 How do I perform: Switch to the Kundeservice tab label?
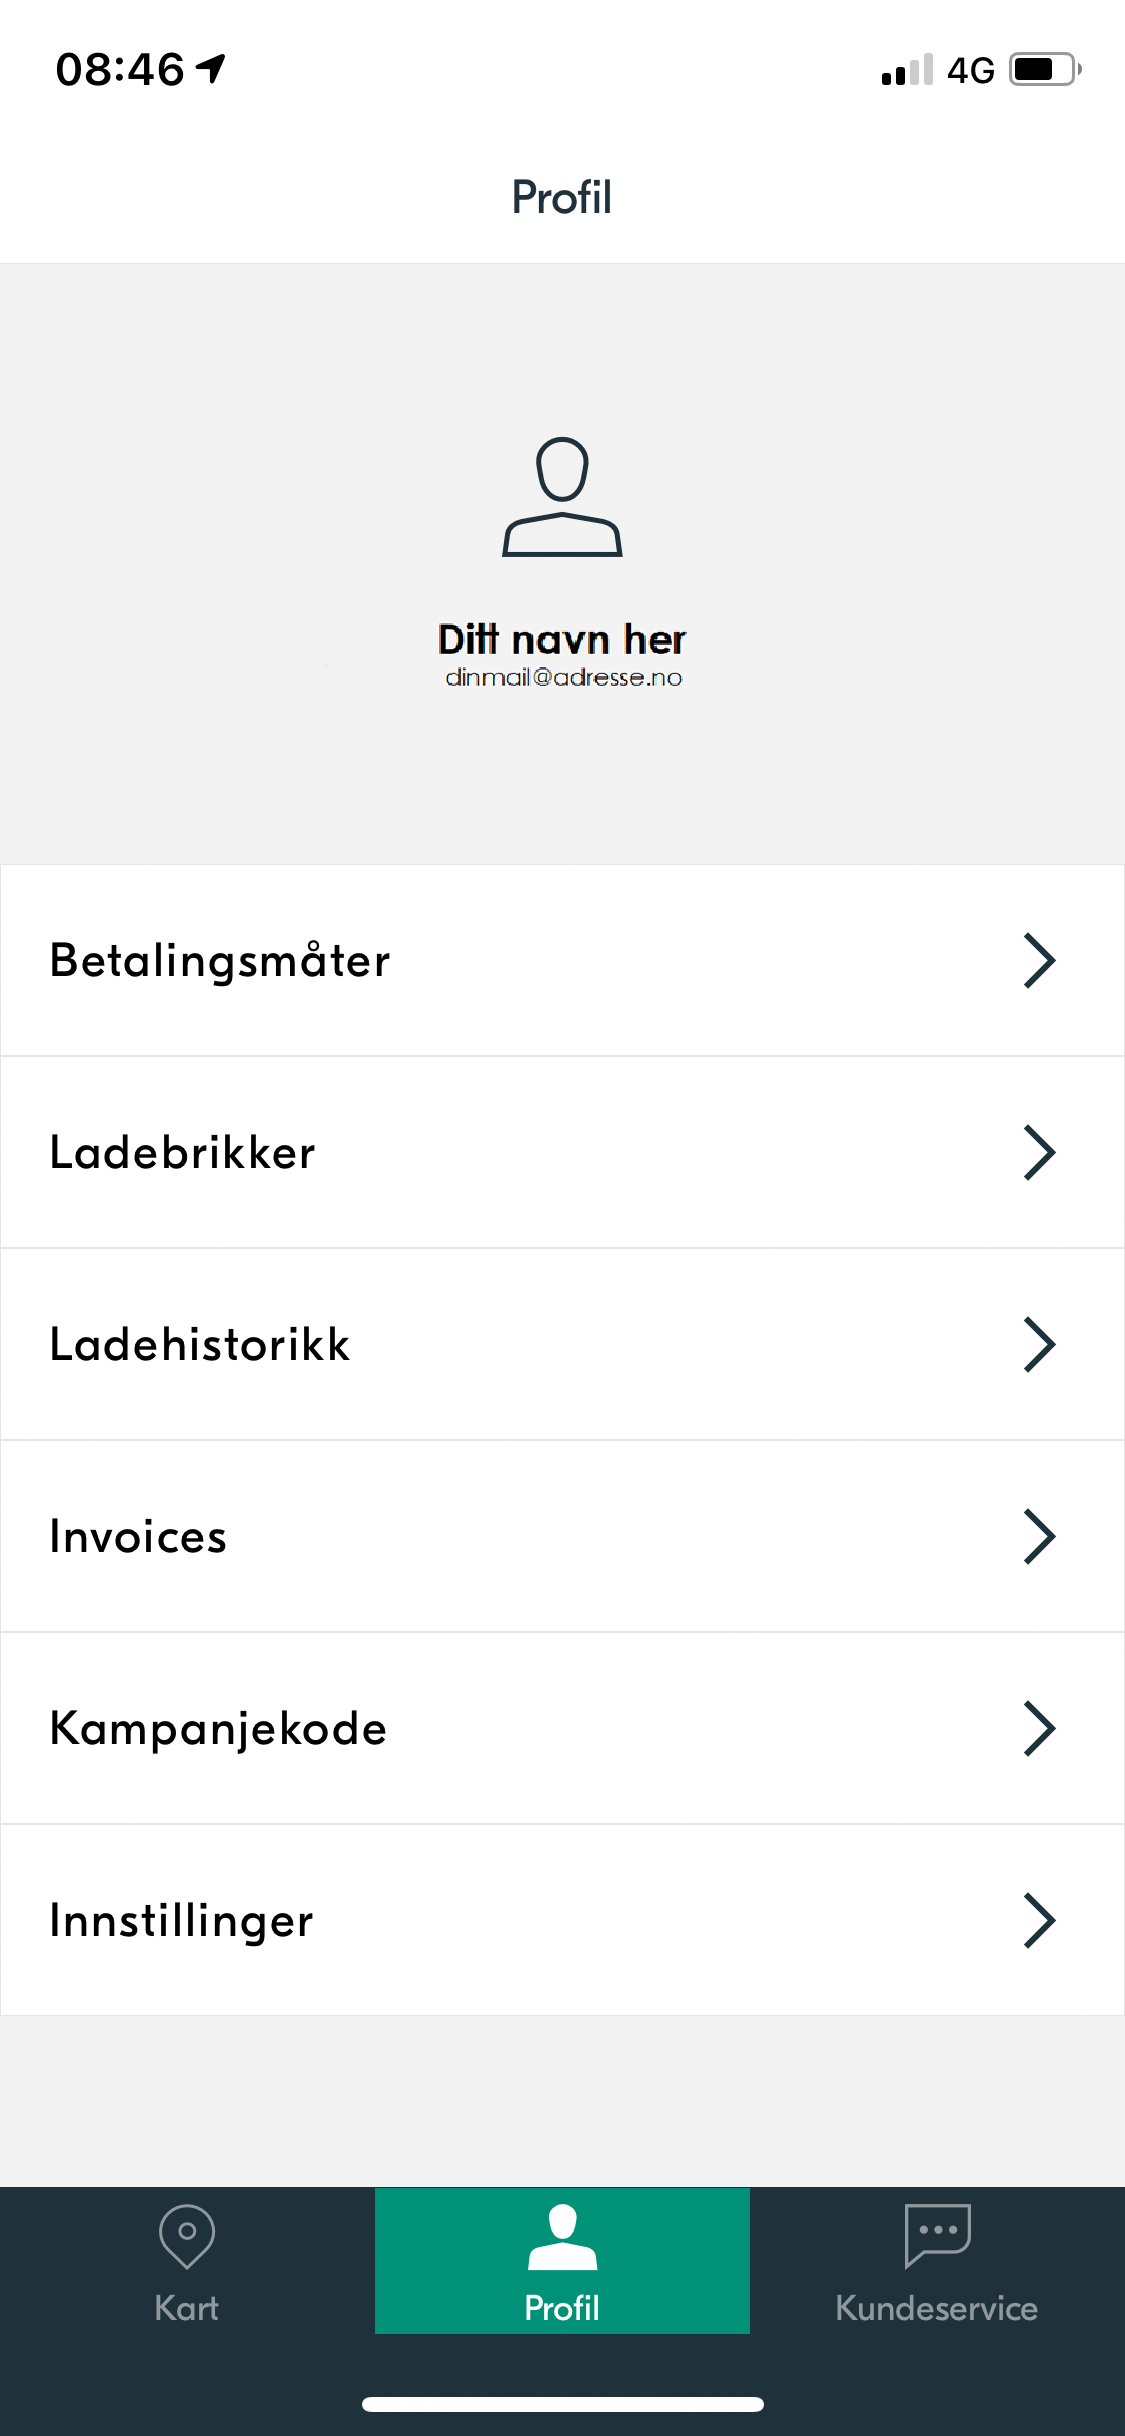937,2308
